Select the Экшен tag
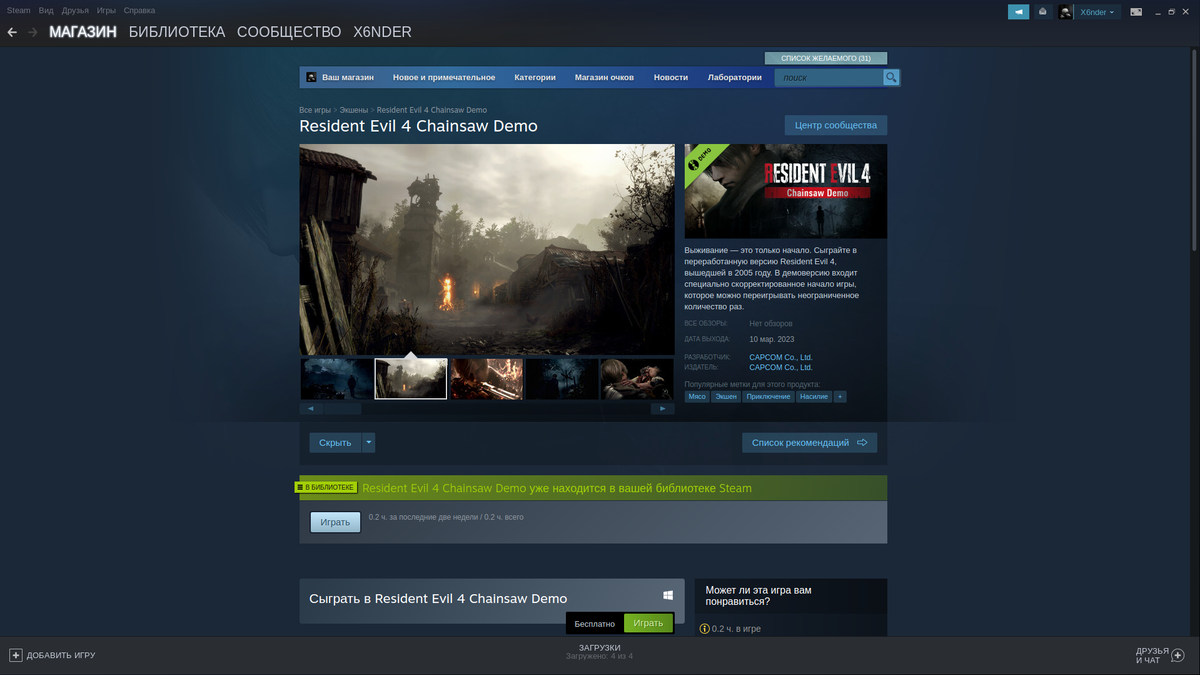The image size is (1200, 675). pyautogui.click(x=726, y=397)
